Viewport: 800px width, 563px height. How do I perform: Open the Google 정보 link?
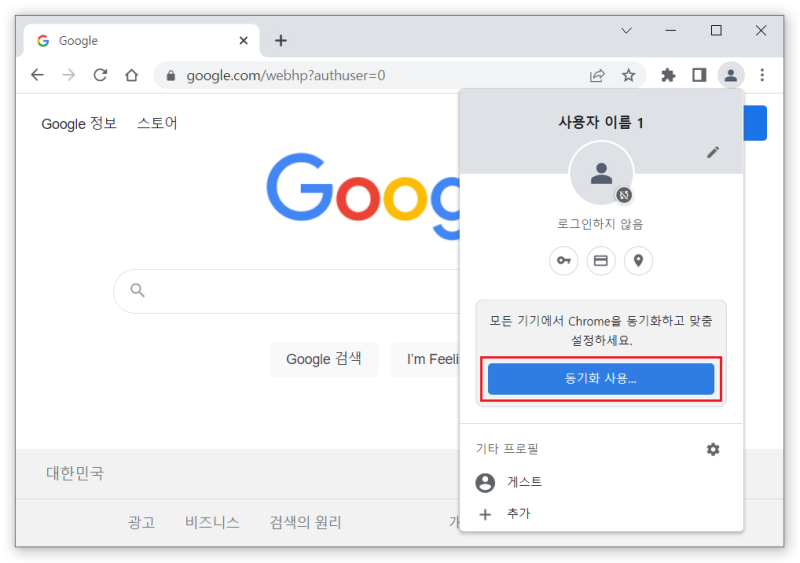[x=79, y=124]
